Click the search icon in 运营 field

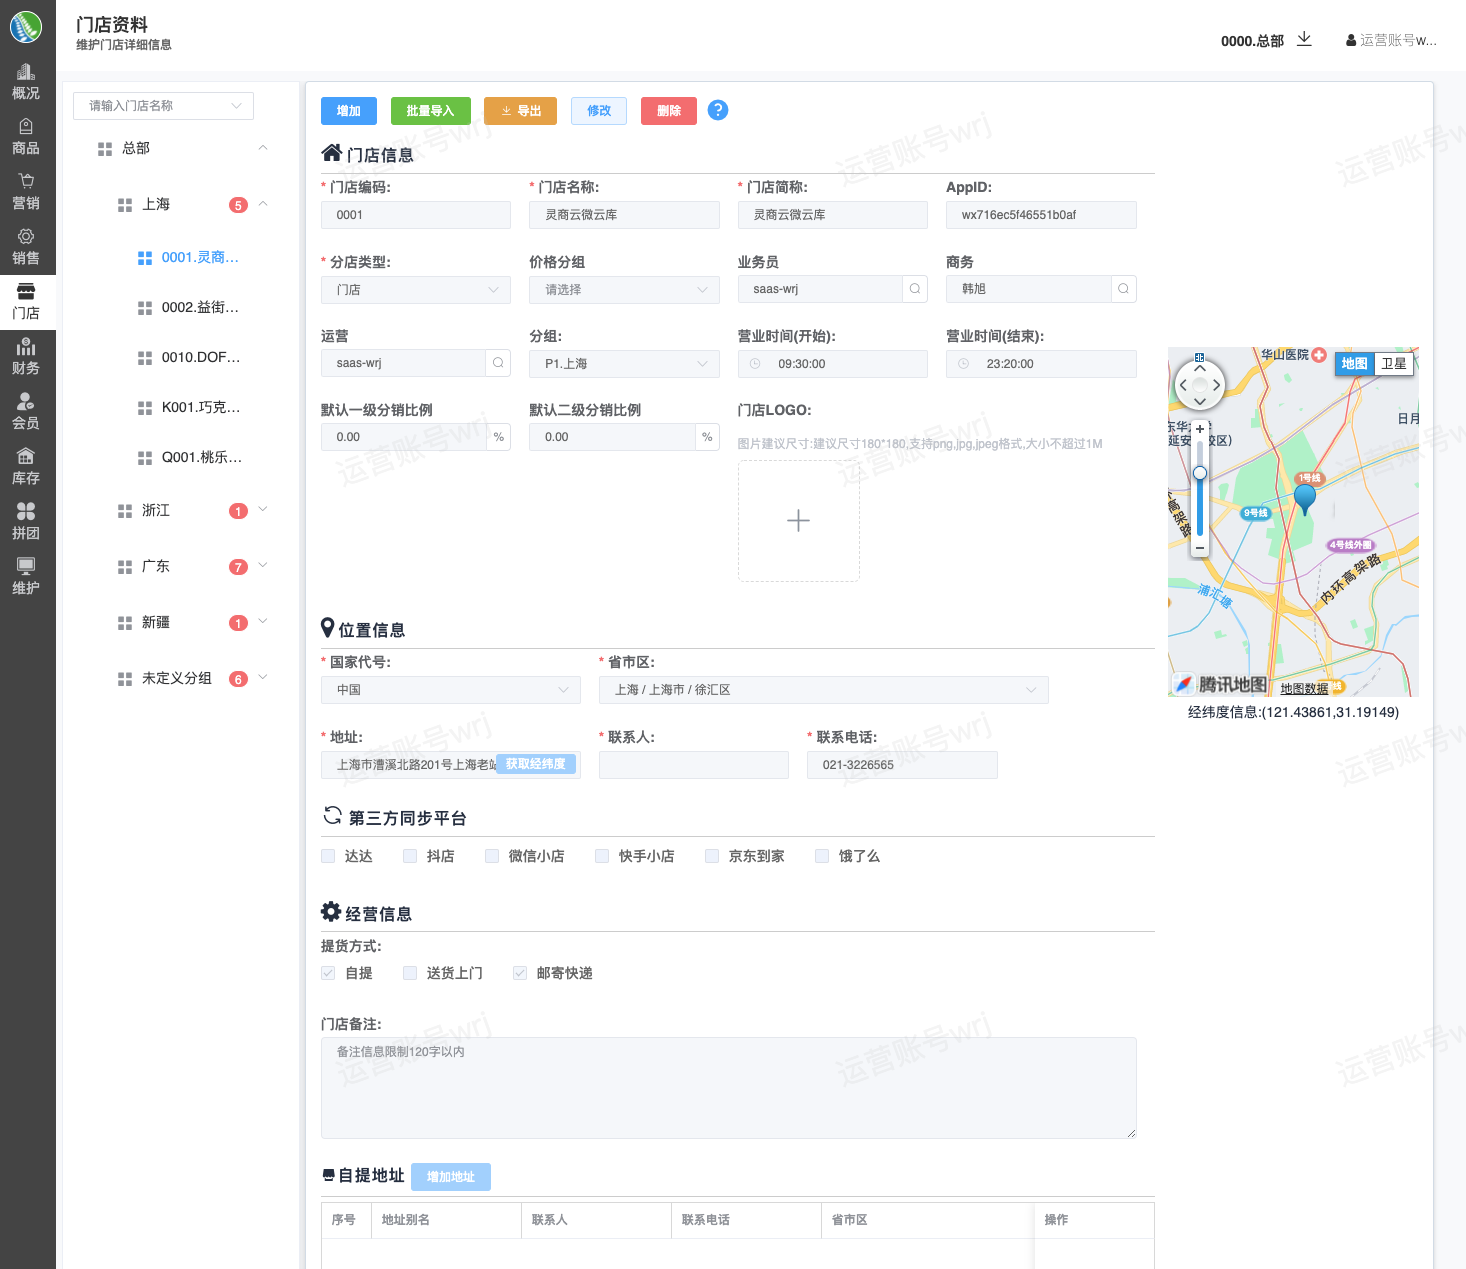pyautogui.click(x=498, y=363)
